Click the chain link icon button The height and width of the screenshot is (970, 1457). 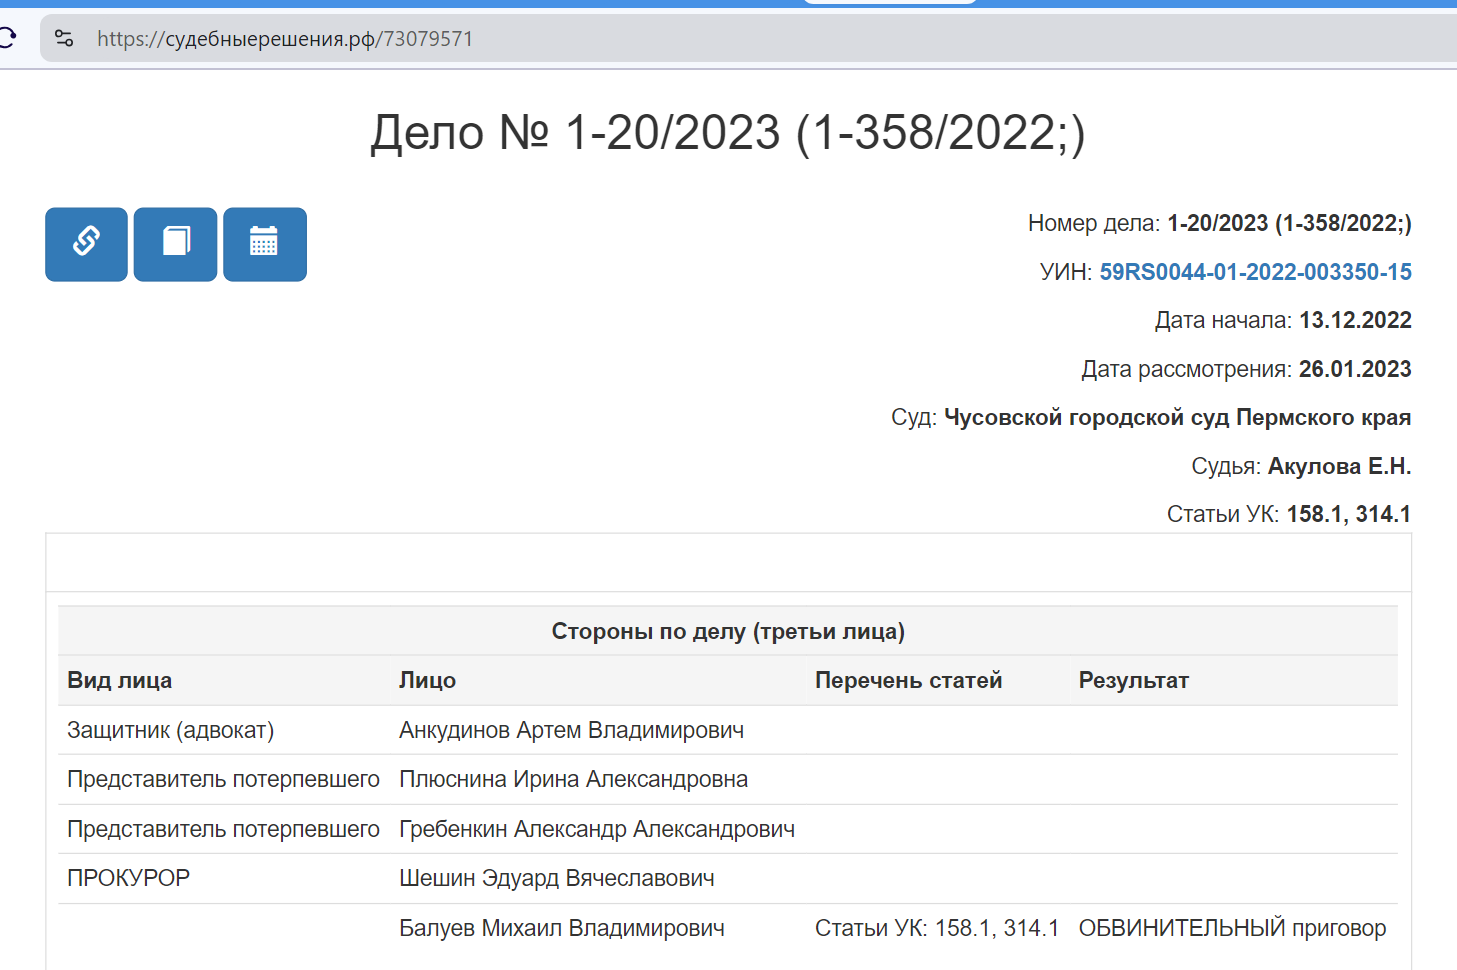[x=86, y=244]
